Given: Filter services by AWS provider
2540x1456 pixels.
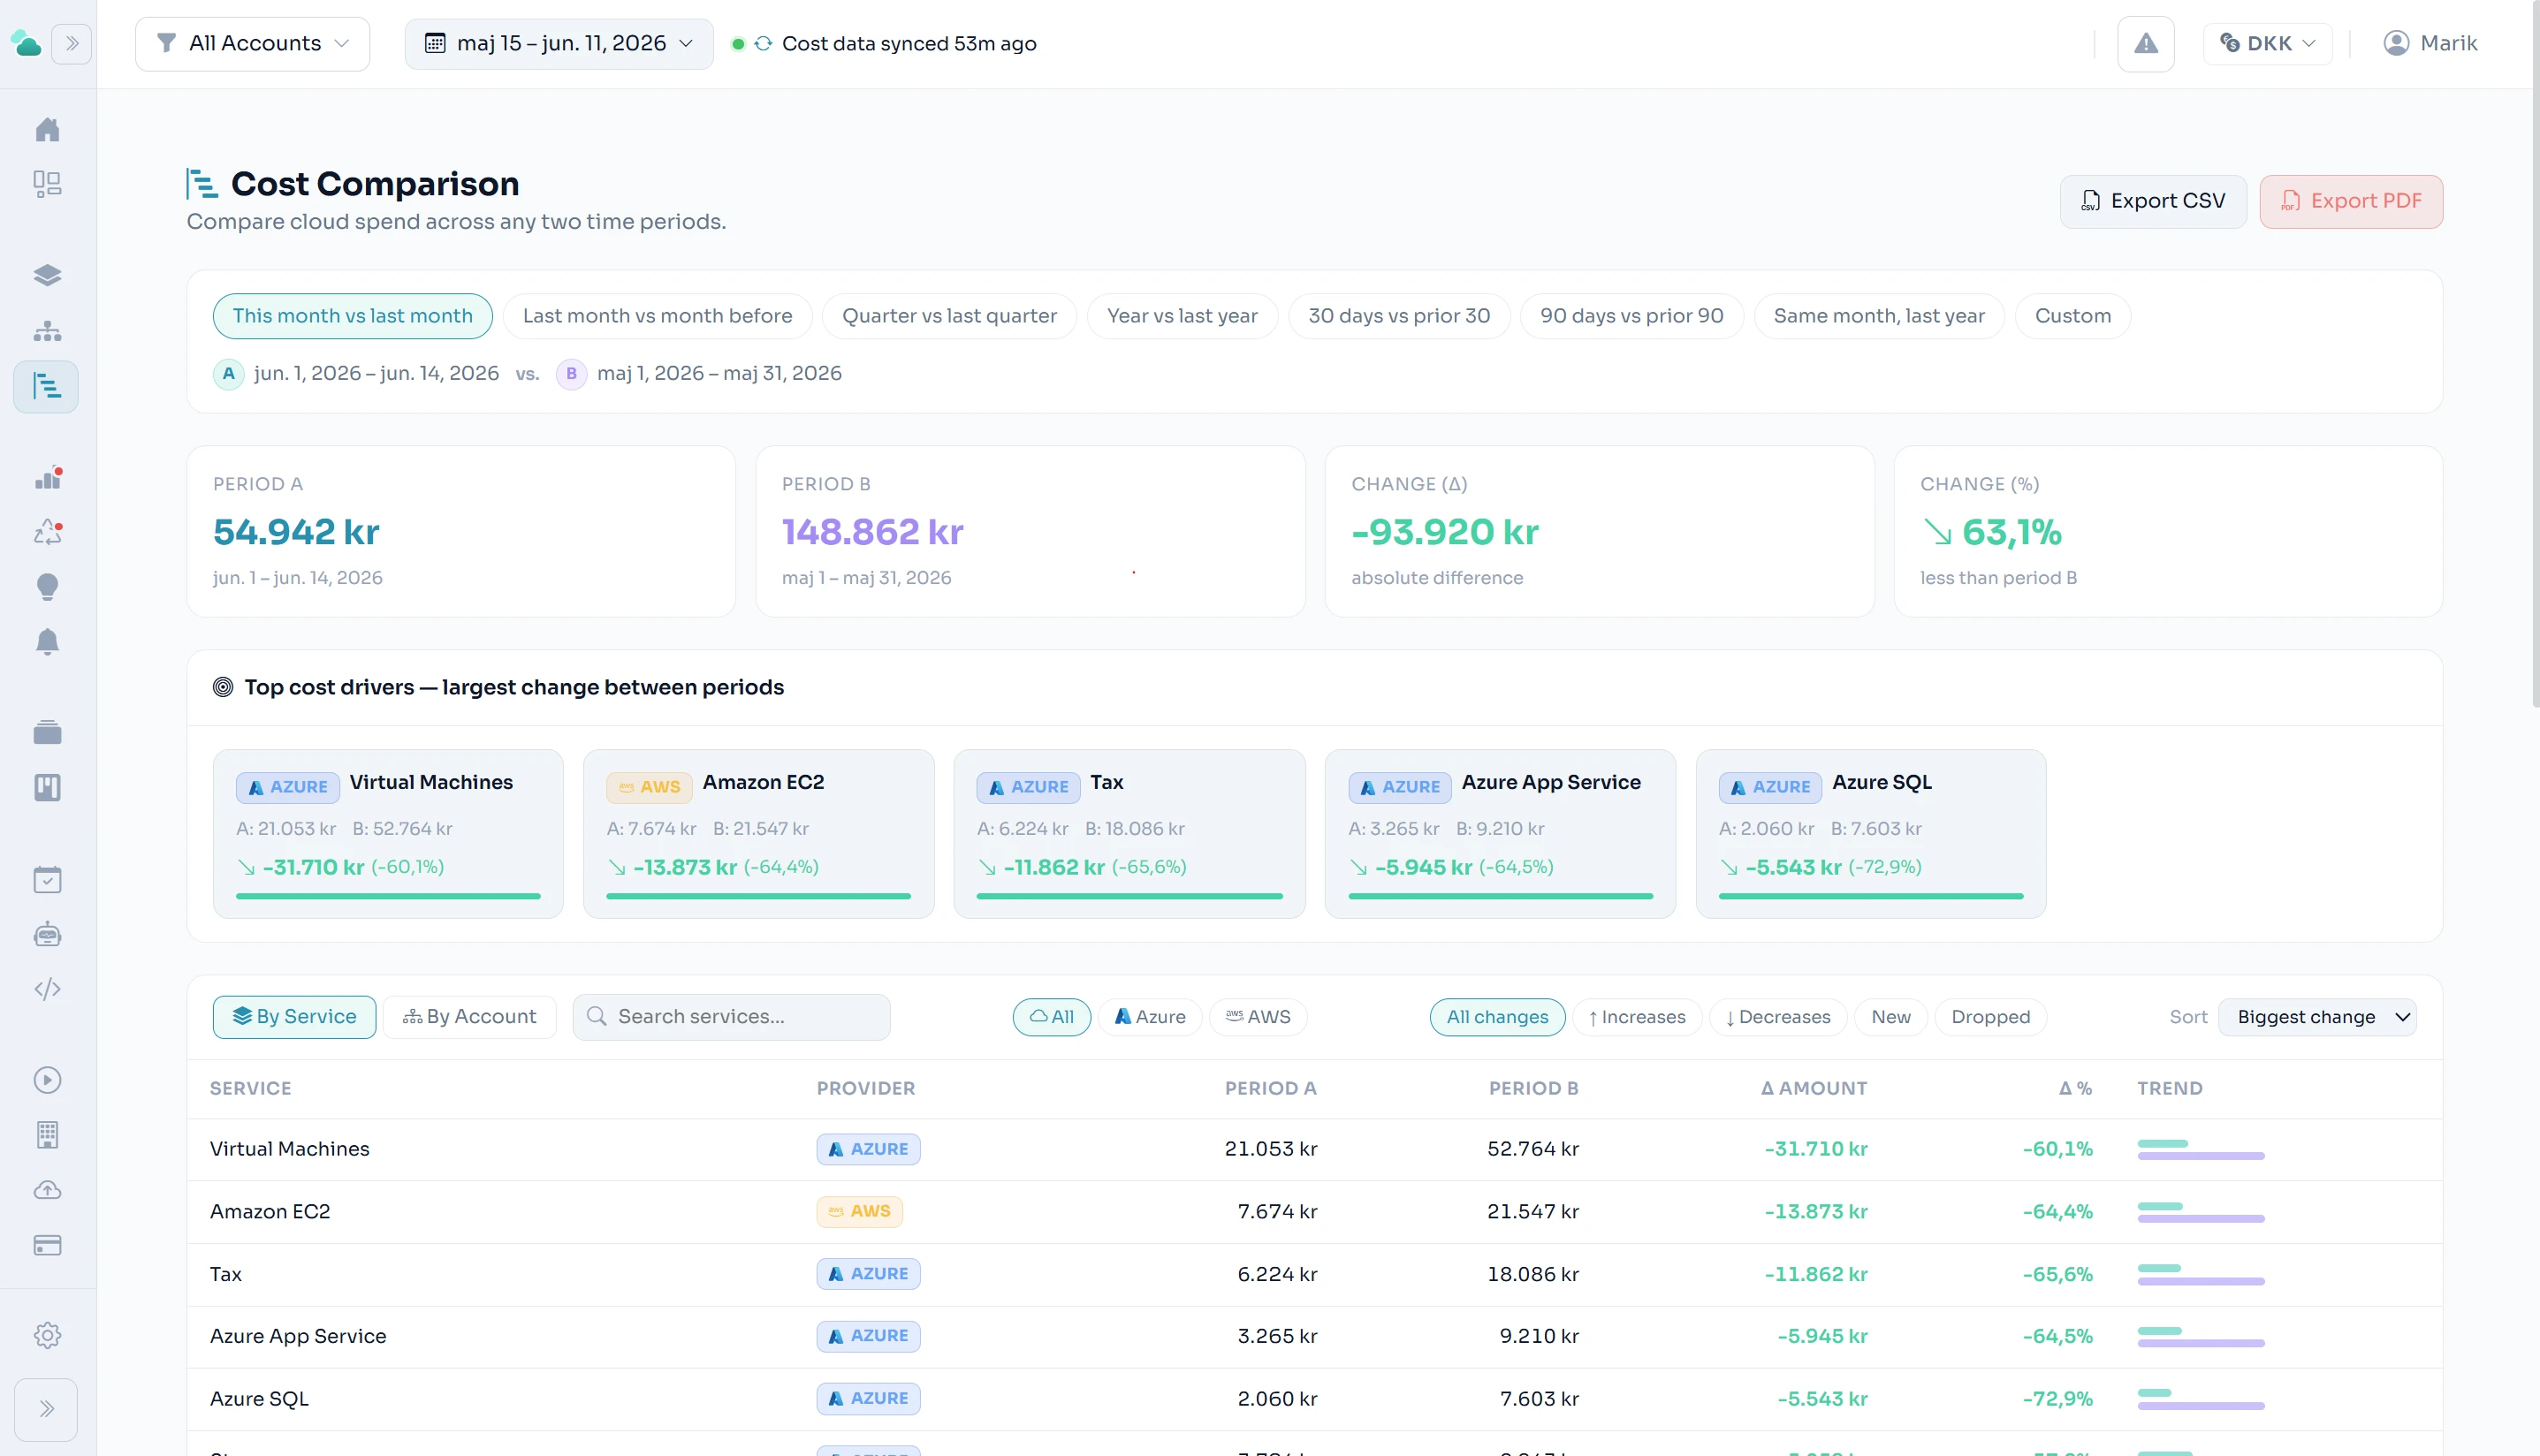Looking at the screenshot, I should tap(1258, 1017).
